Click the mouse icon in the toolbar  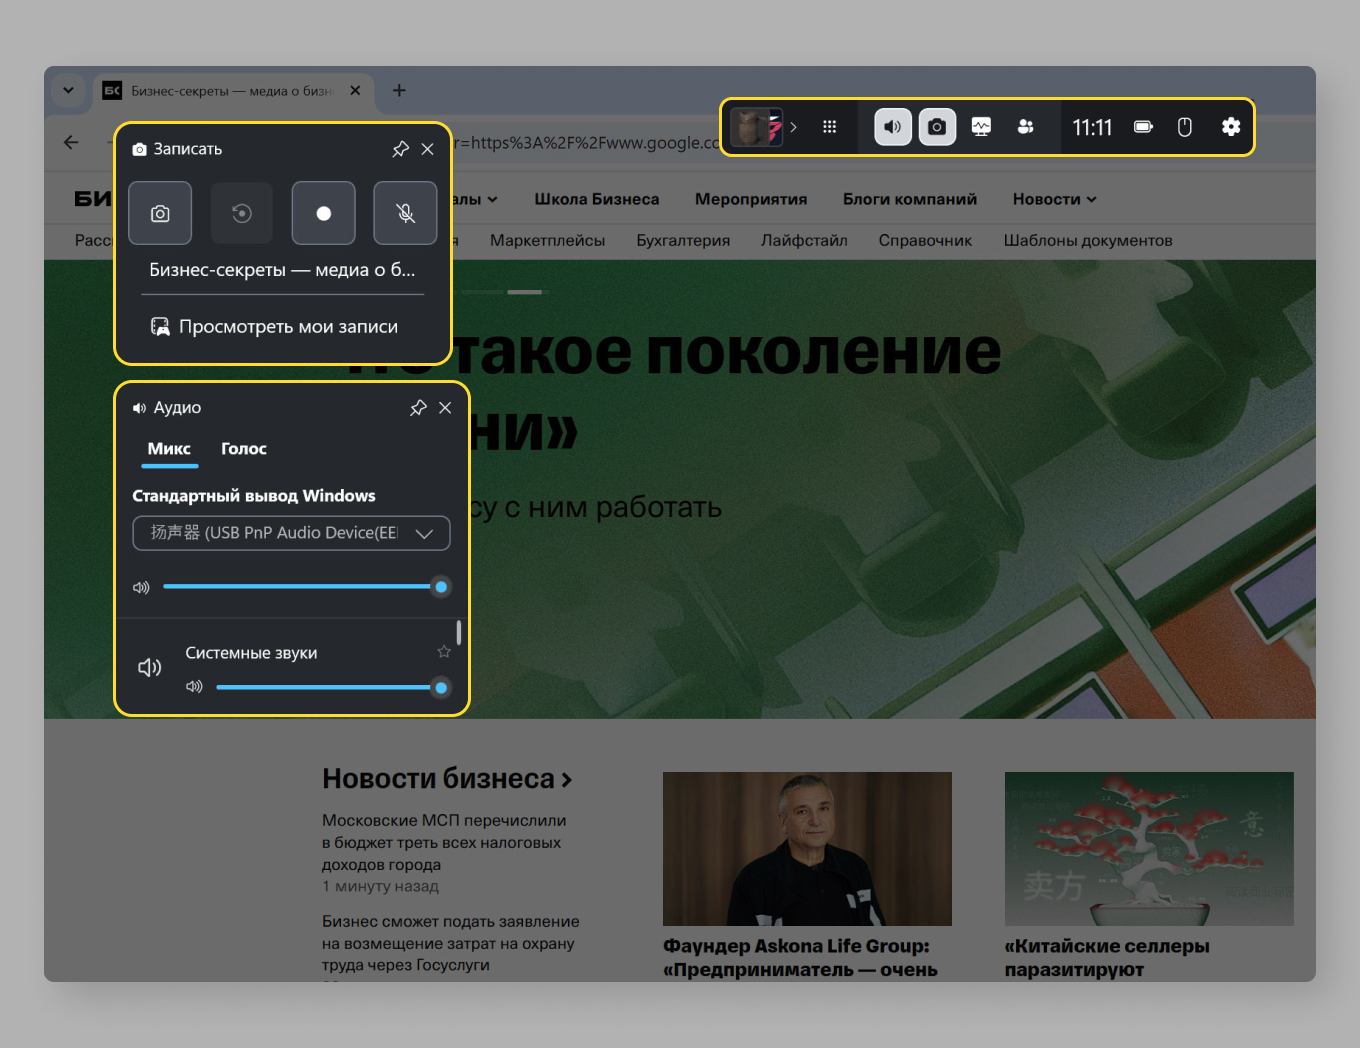tap(1184, 127)
